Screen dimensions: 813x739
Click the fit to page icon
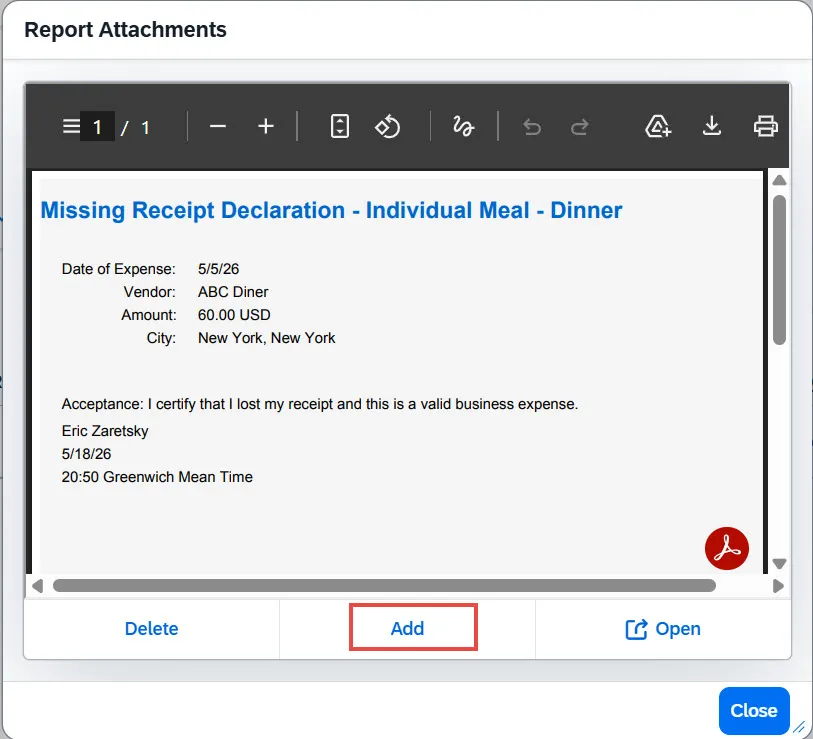tap(340, 126)
